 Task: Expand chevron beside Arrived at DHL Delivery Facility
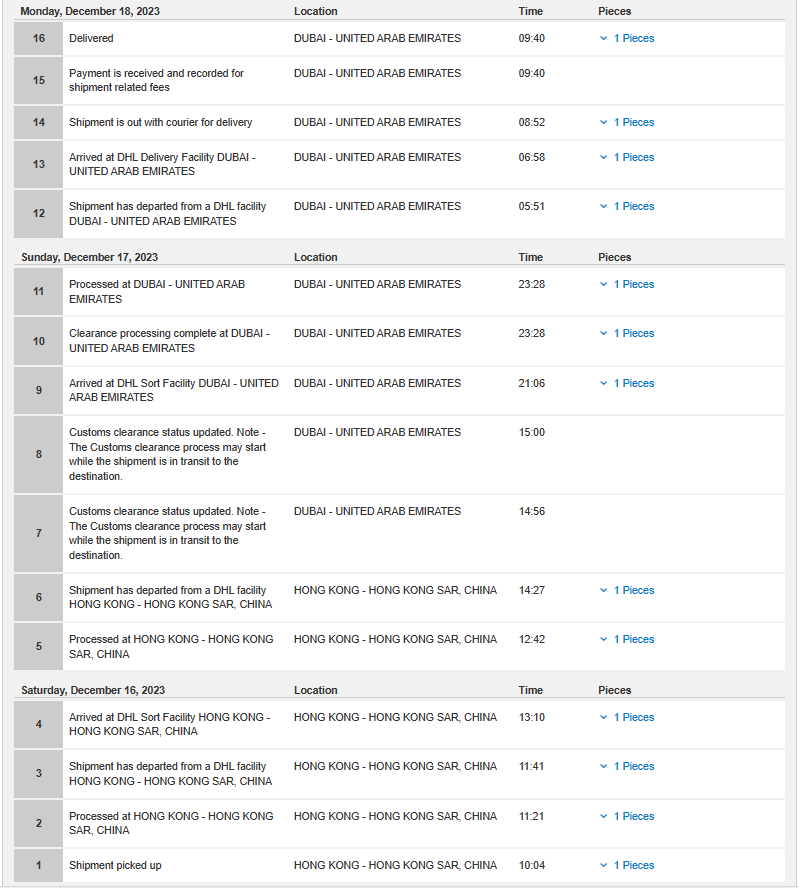(x=603, y=157)
